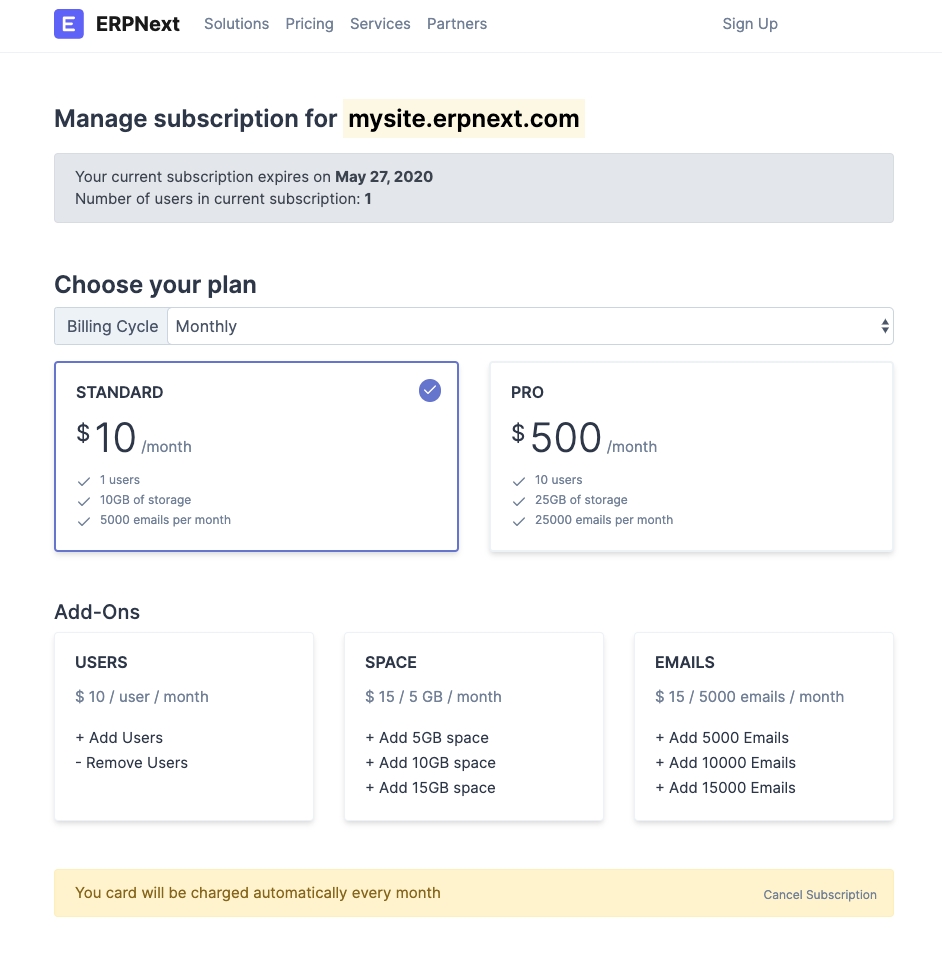Select the Standard plan card
The height and width of the screenshot is (974, 942).
256,456
